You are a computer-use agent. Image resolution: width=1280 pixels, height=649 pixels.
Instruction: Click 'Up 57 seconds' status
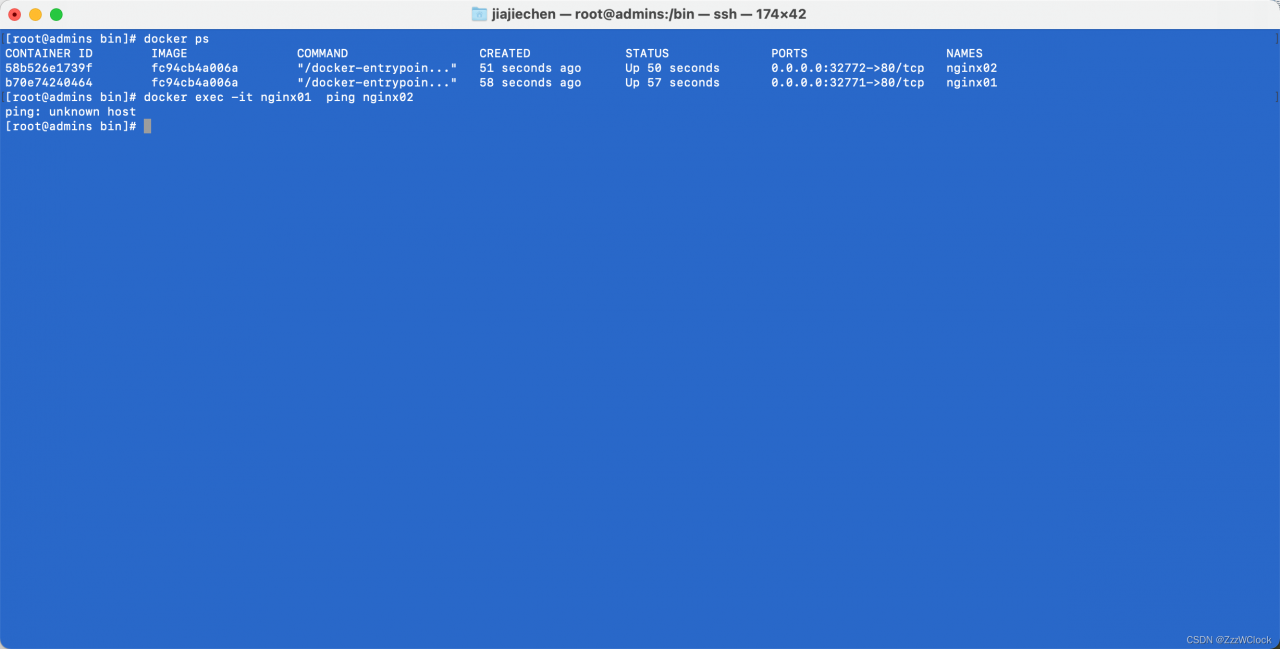coord(672,83)
